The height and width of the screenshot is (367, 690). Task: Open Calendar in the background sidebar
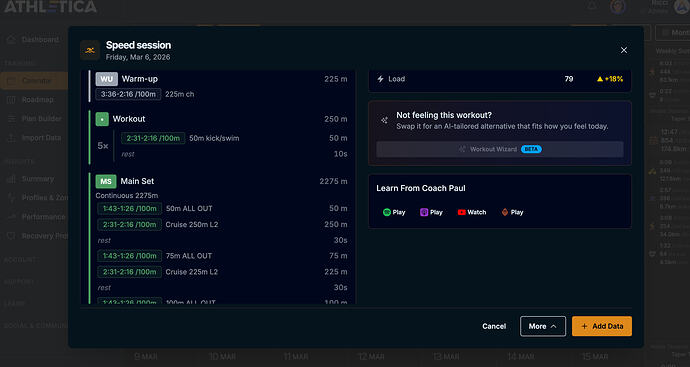tap(33, 81)
